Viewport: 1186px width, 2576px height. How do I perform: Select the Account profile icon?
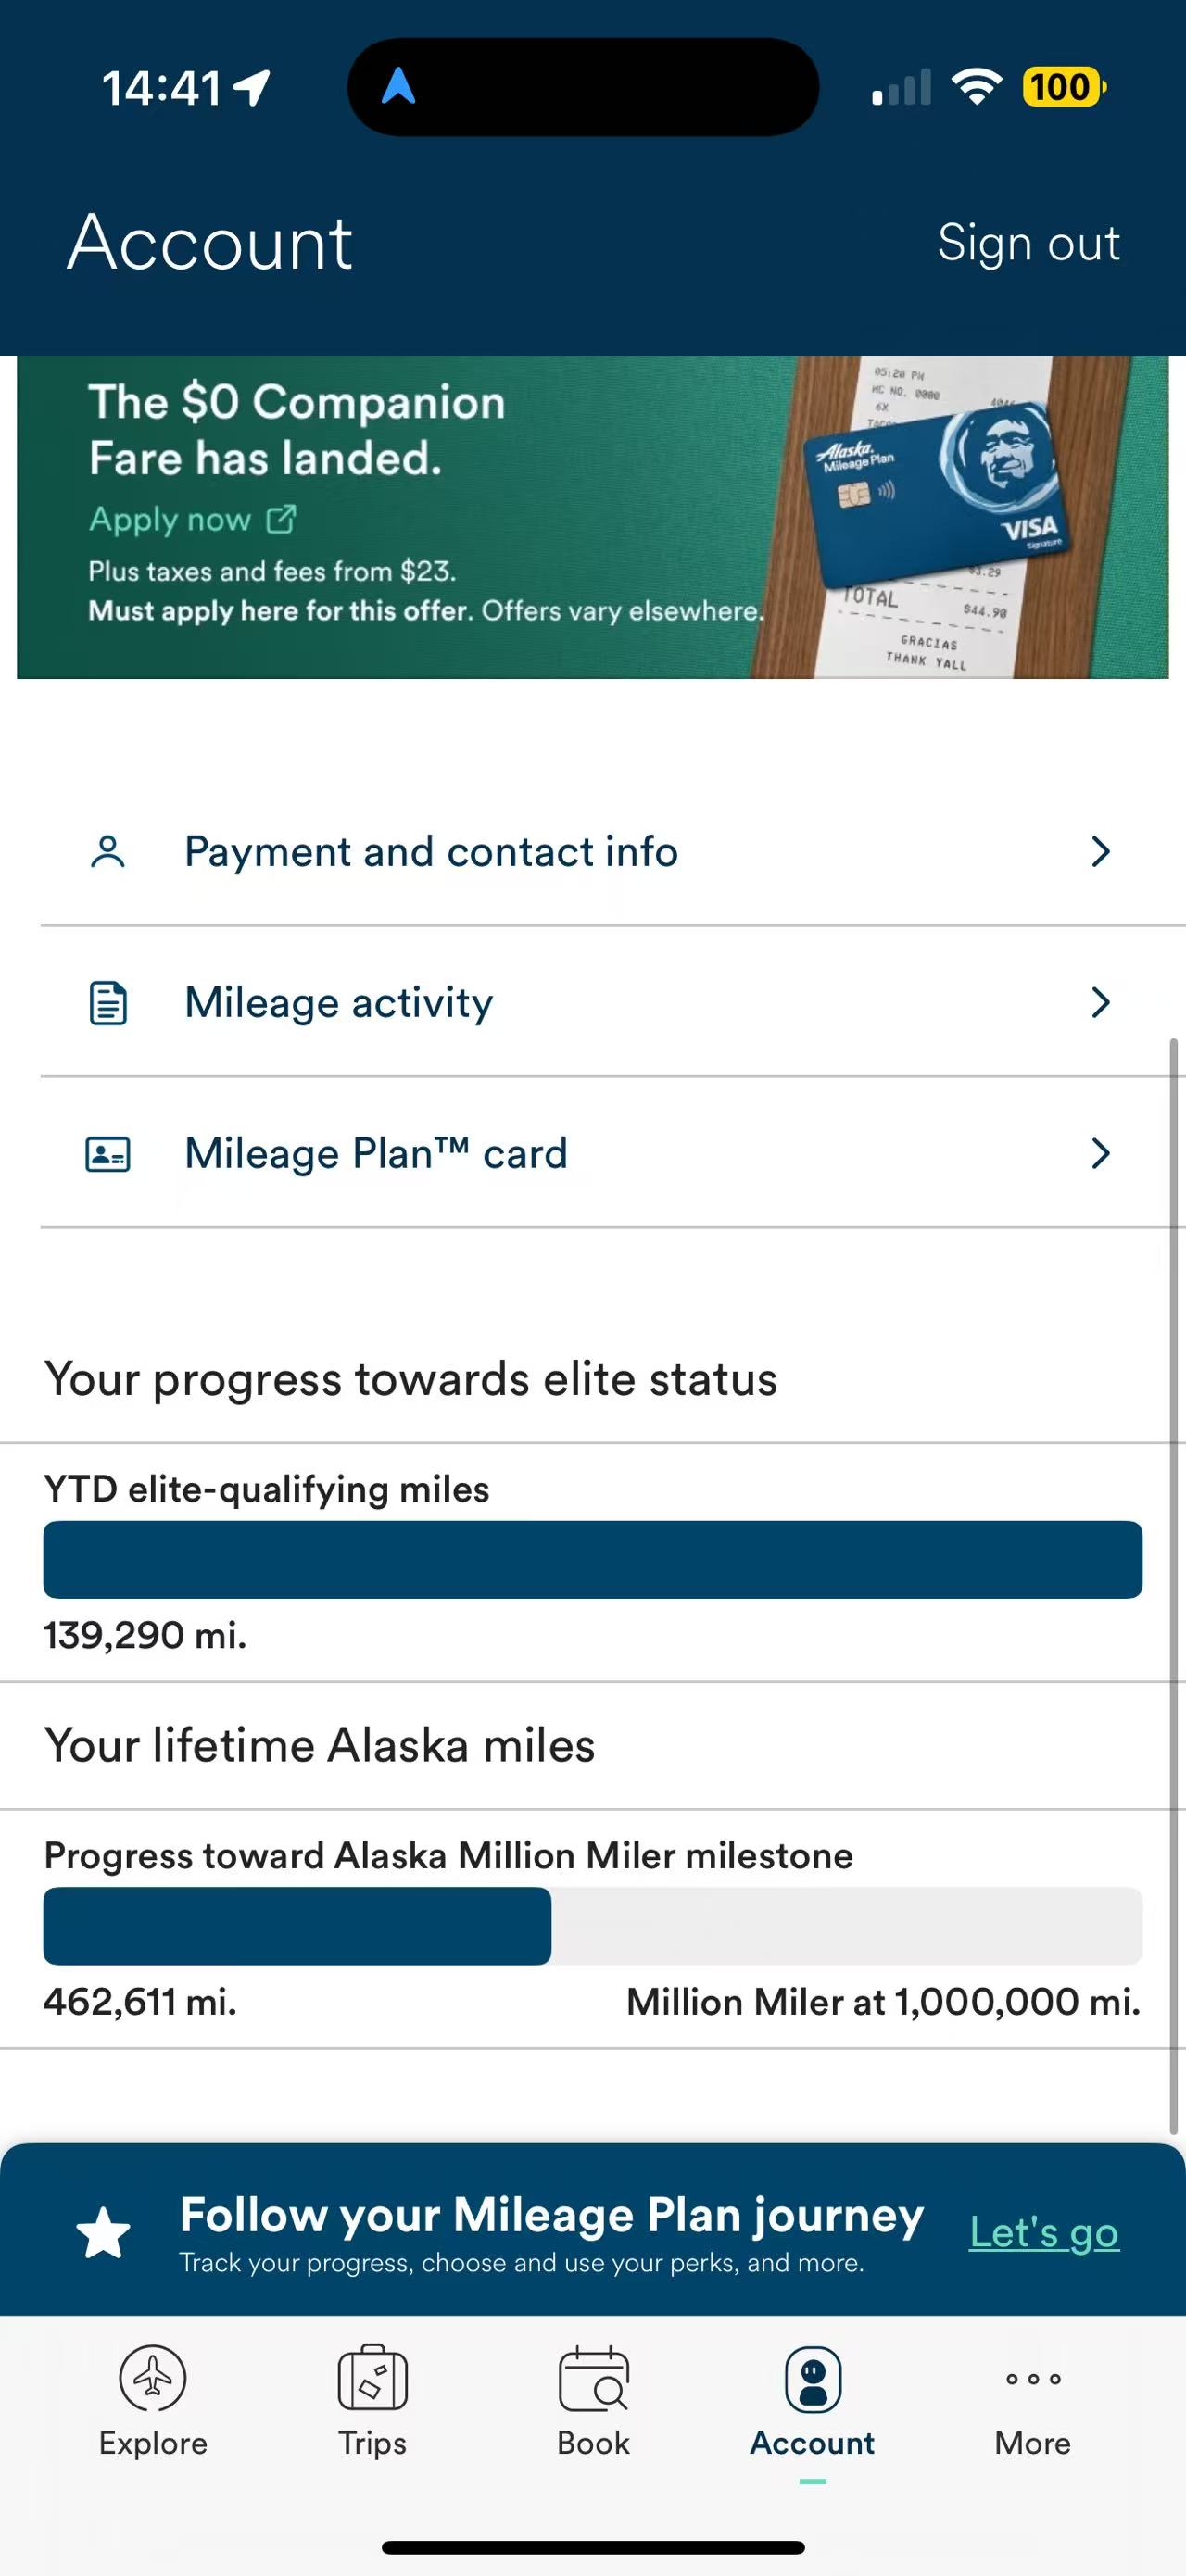click(812, 2379)
